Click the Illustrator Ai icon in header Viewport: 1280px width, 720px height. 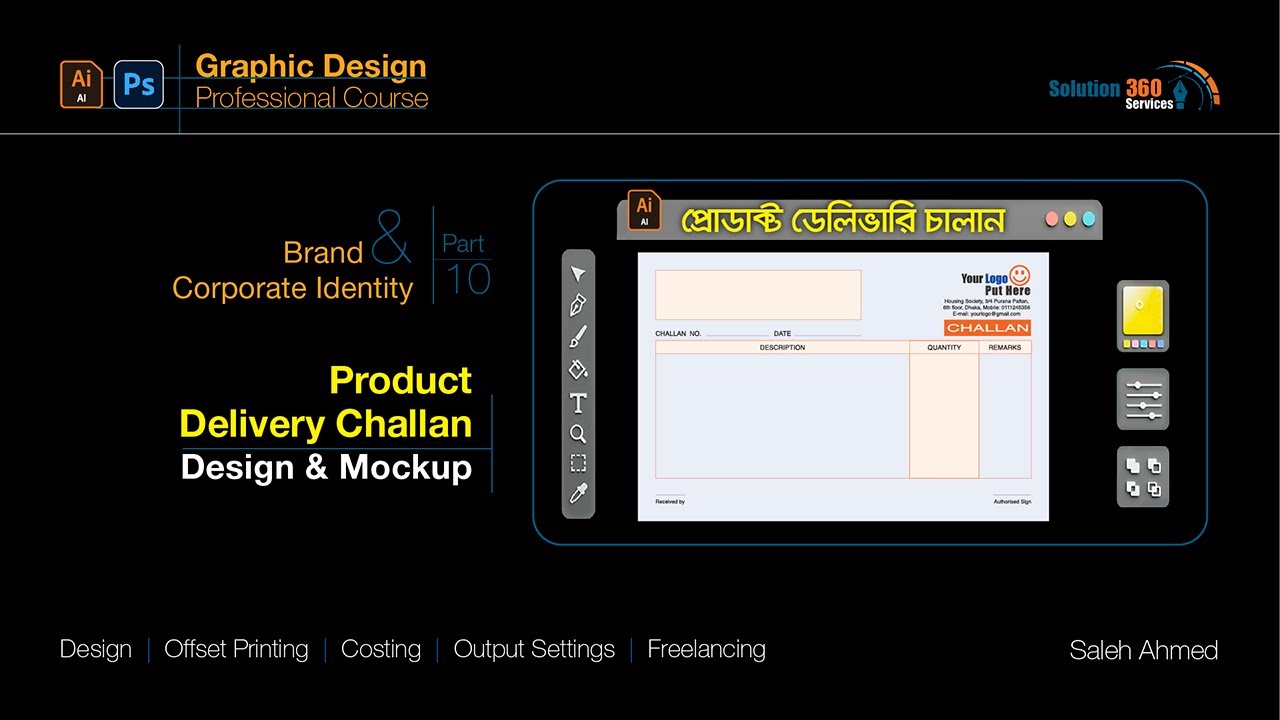(x=81, y=84)
